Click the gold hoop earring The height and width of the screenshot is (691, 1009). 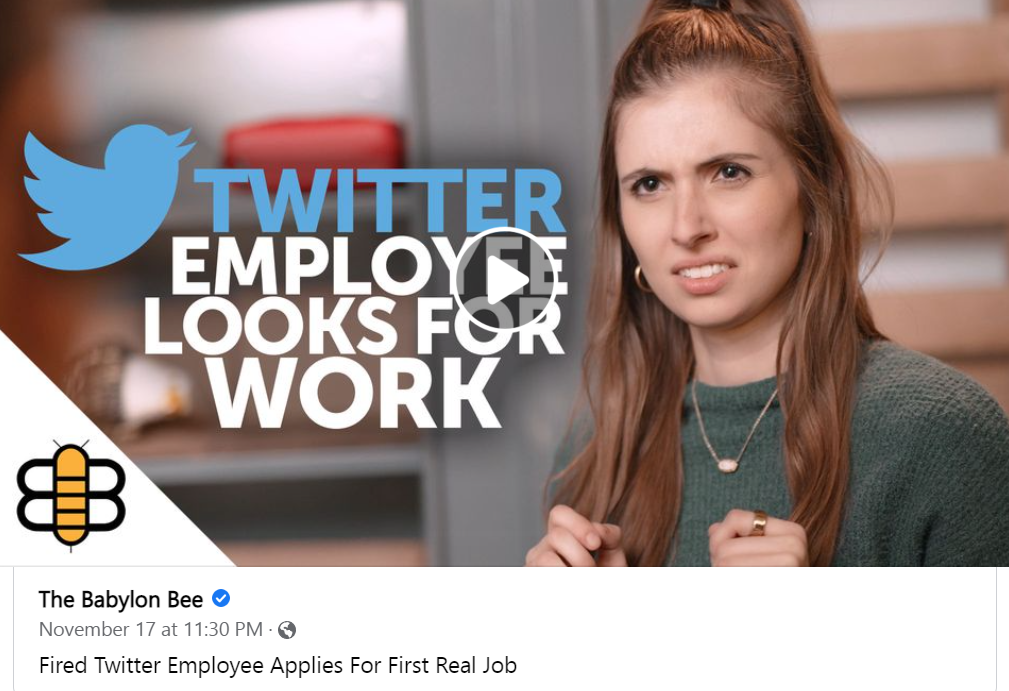(x=642, y=279)
